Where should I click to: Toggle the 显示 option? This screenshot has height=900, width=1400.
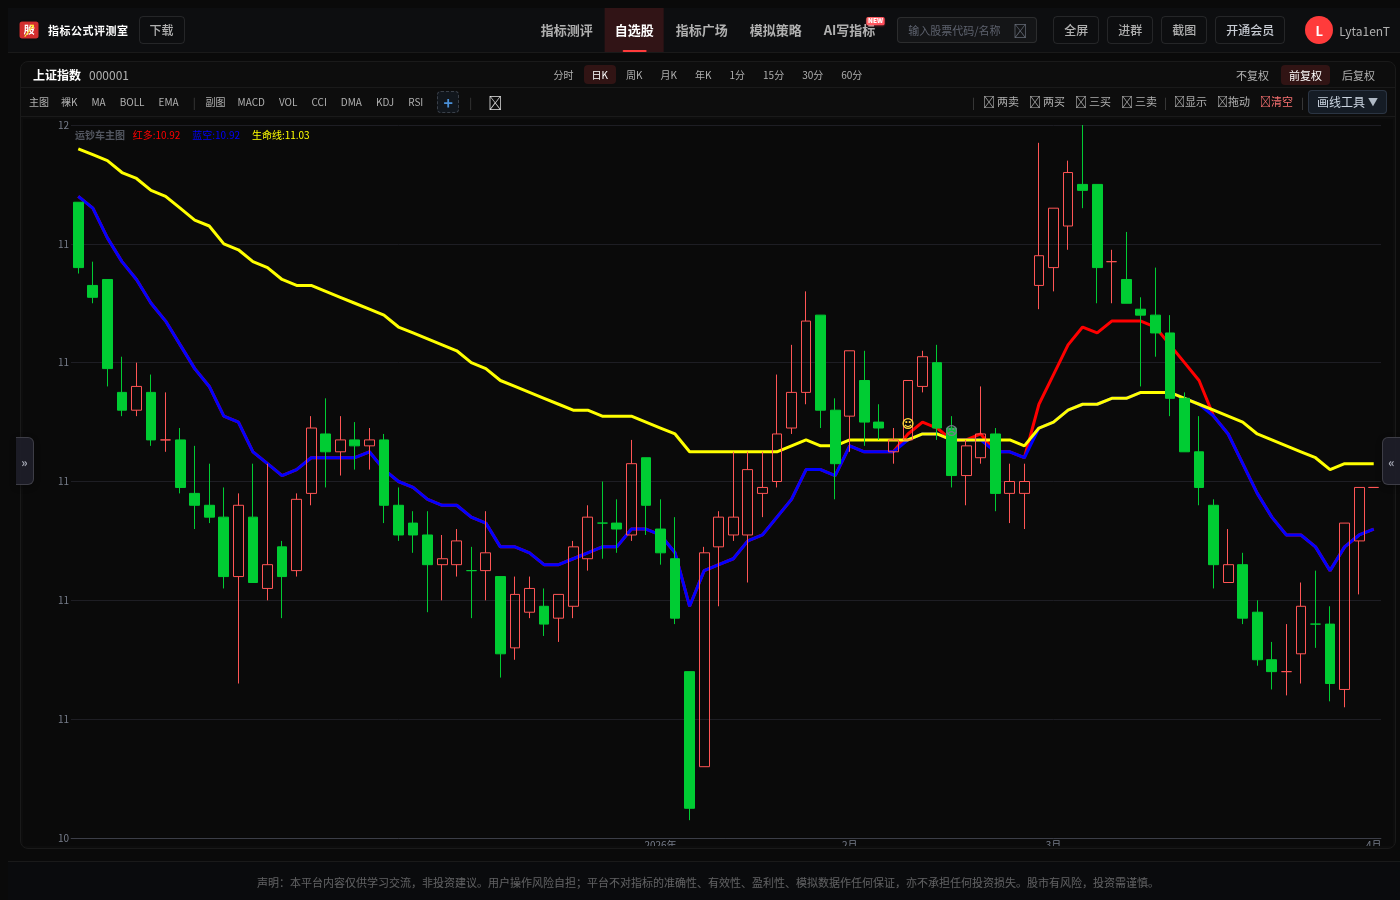(1190, 102)
